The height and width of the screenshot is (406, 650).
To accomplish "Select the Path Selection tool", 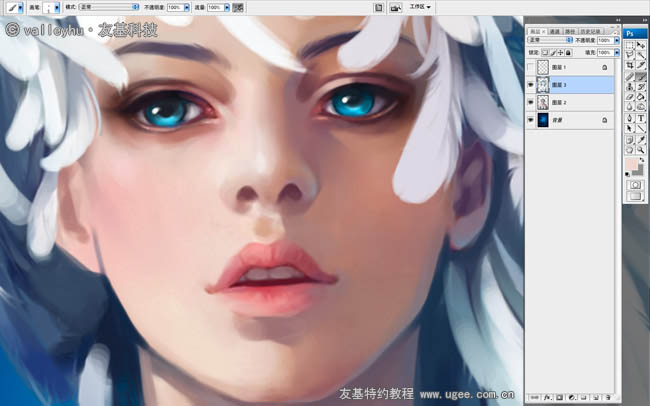I will pos(629,128).
